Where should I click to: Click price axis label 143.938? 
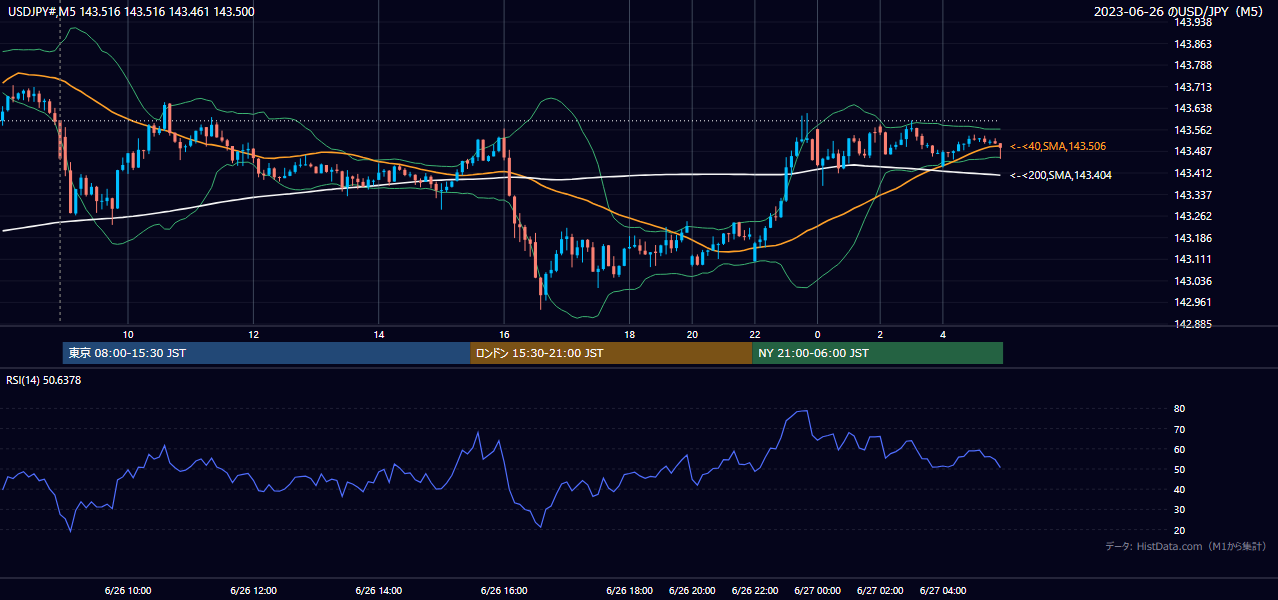tap(1195, 23)
